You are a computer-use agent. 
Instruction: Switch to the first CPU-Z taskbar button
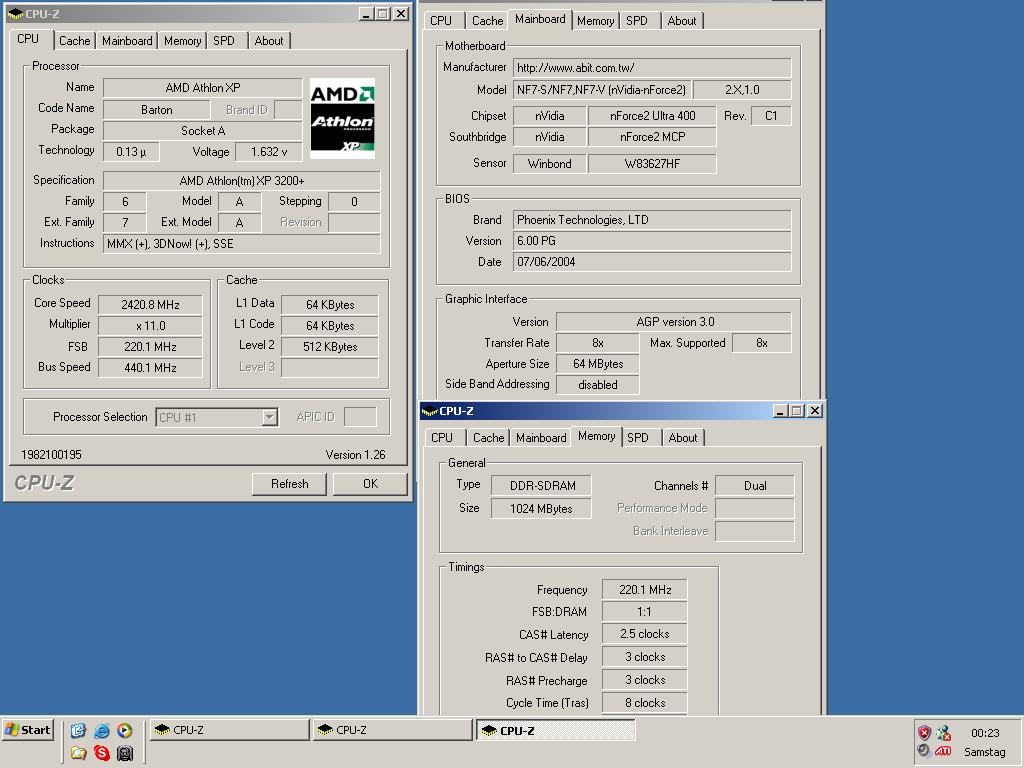[x=229, y=730]
